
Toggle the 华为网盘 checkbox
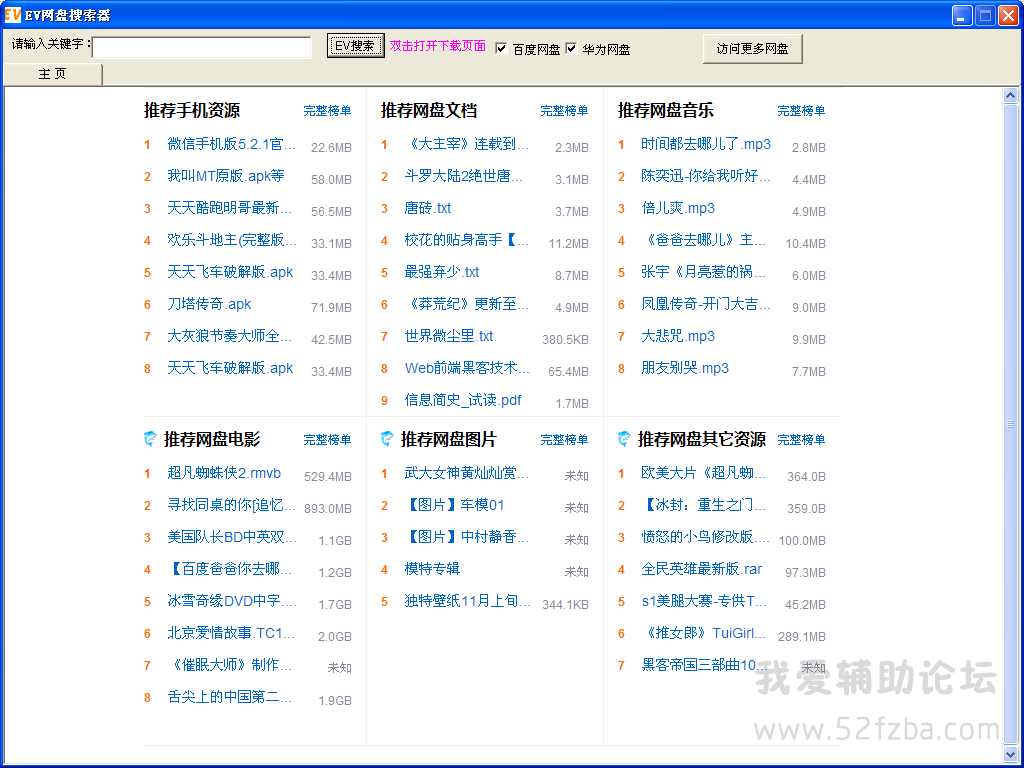point(572,48)
